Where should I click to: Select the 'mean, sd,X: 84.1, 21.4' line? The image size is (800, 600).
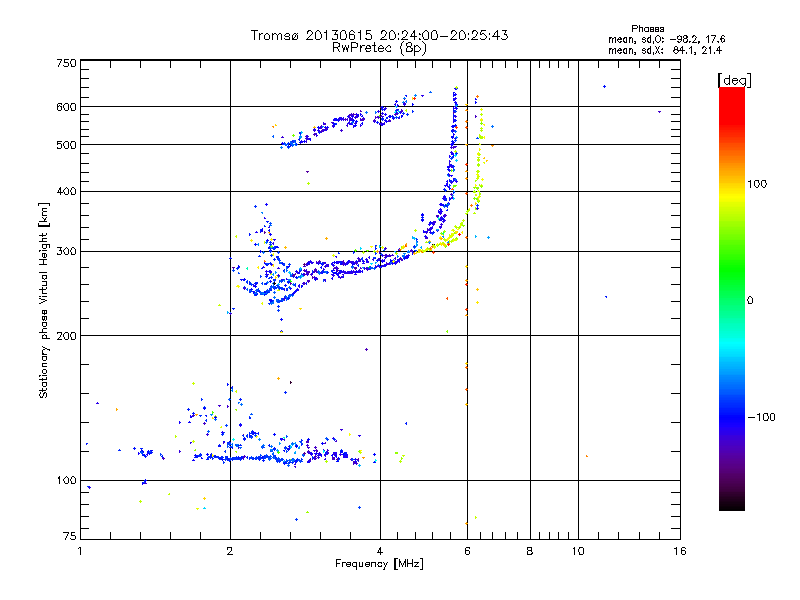coord(665,50)
